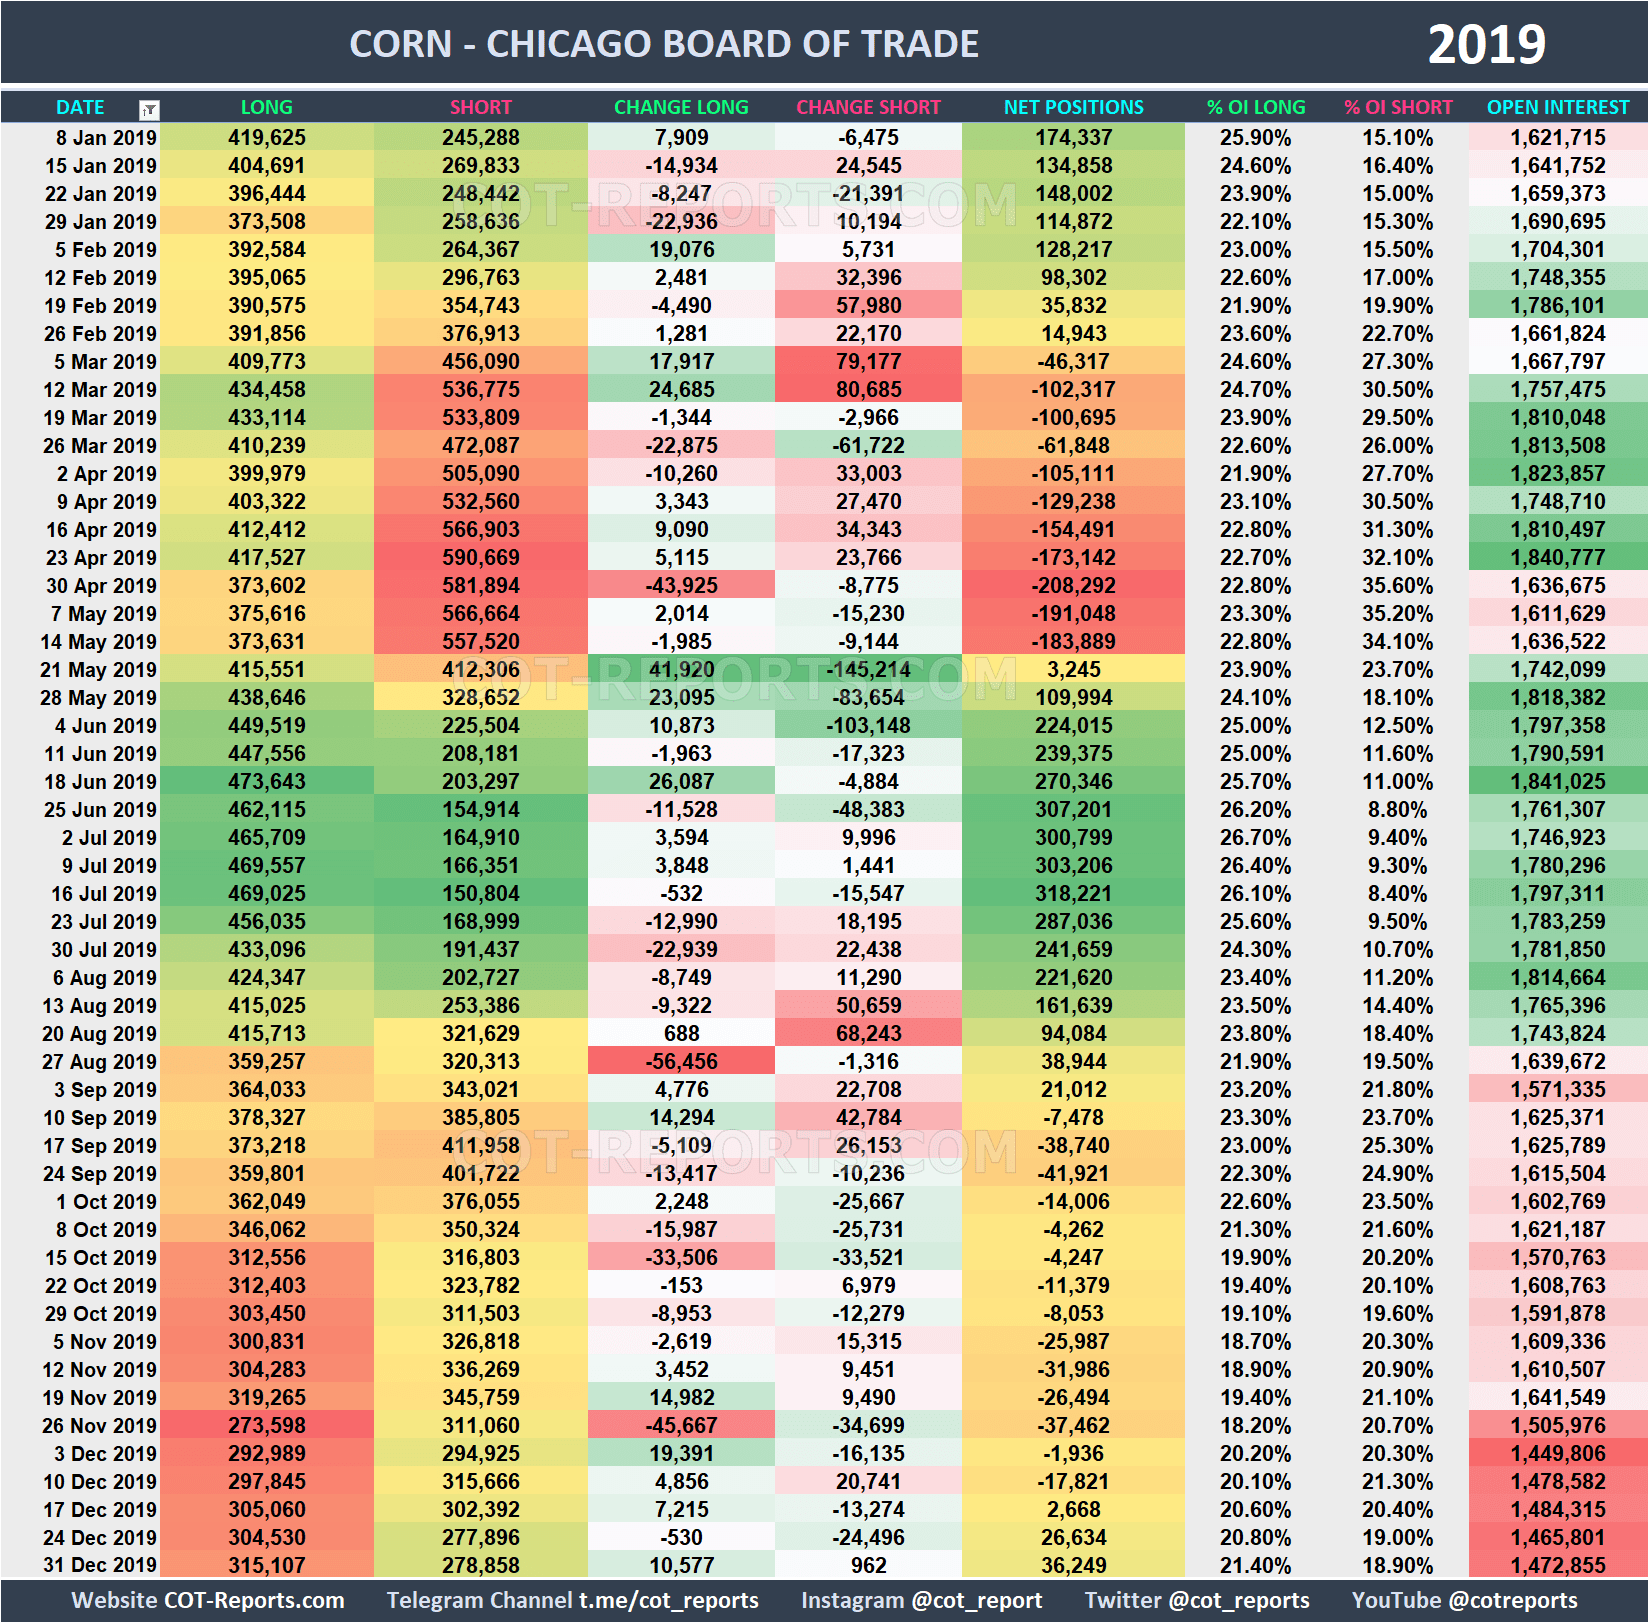Image resolution: width=1648 pixels, height=1622 pixels.
Task: Select the NET POSITIONS column header
Action: click(1073, 107)
